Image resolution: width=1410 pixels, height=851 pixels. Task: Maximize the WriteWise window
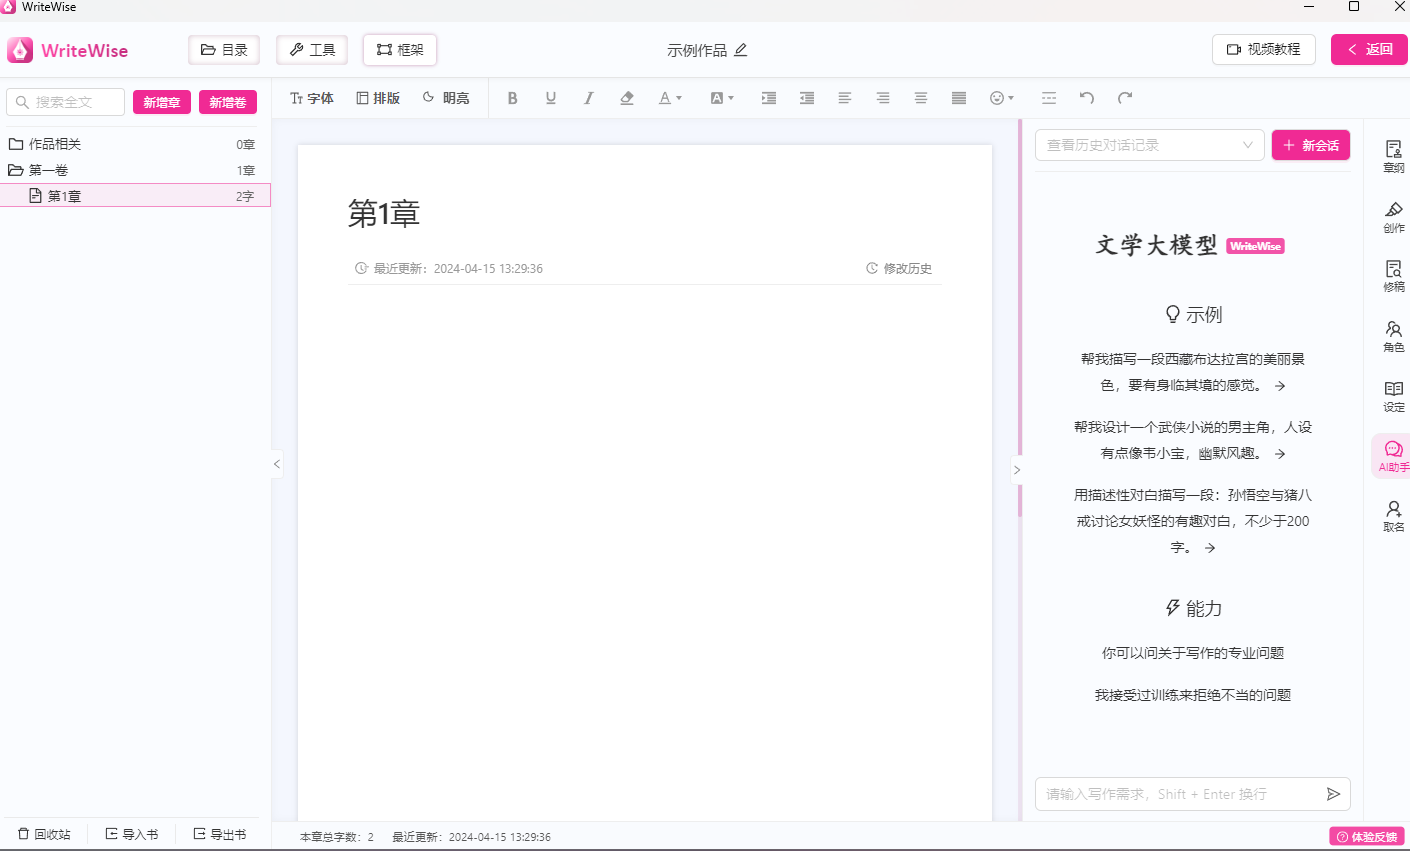(1354, 7)
